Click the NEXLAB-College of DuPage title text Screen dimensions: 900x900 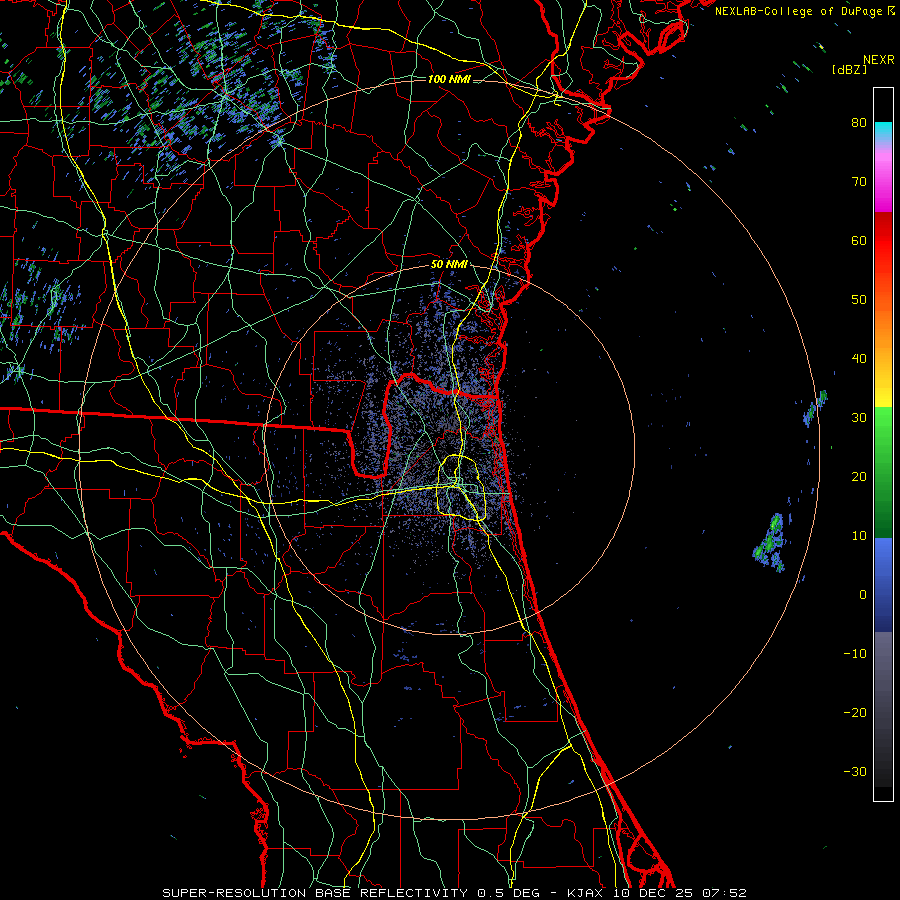[800, 11]
